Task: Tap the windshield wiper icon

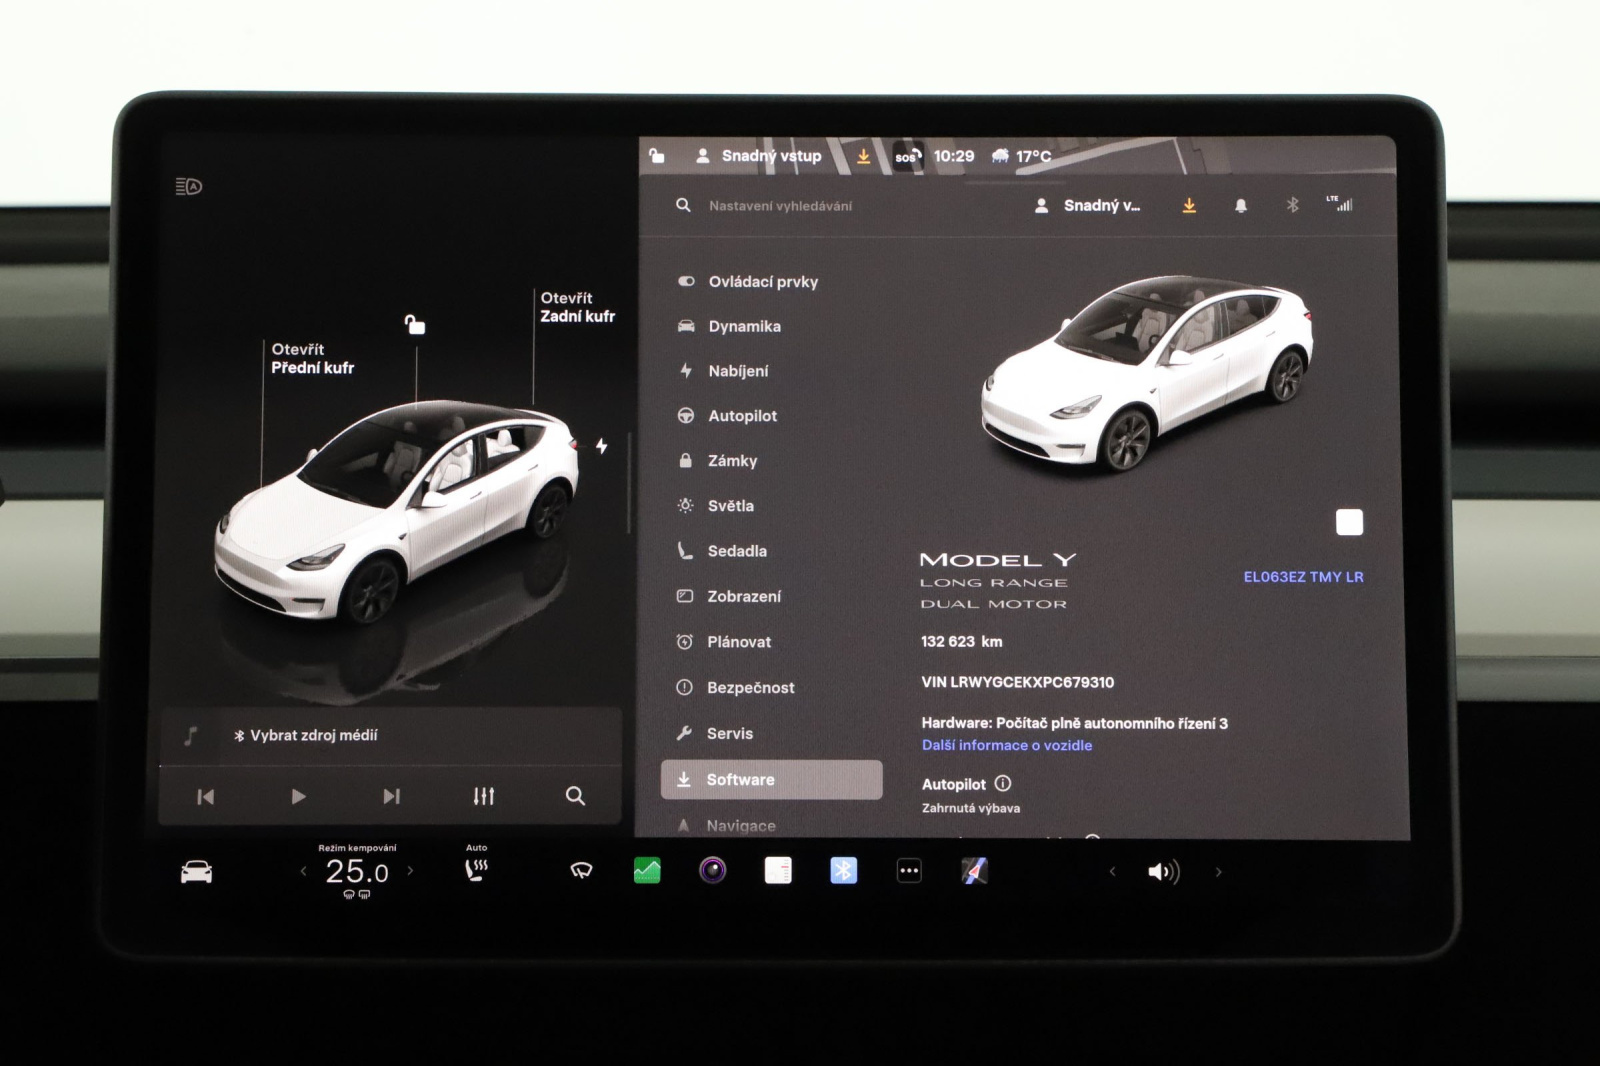Action: coord(581,871)
